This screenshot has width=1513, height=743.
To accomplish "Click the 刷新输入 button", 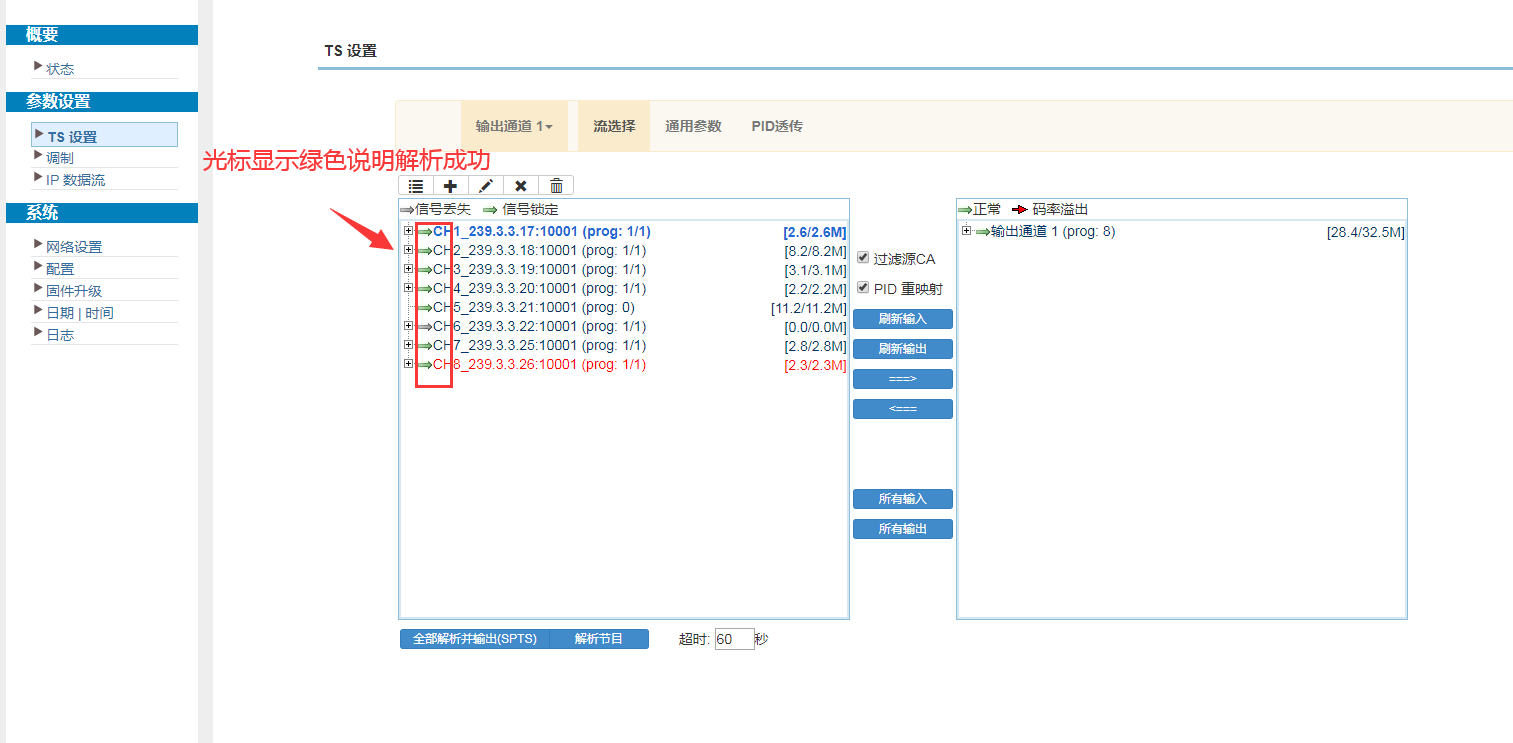I will tap(902, 319).
